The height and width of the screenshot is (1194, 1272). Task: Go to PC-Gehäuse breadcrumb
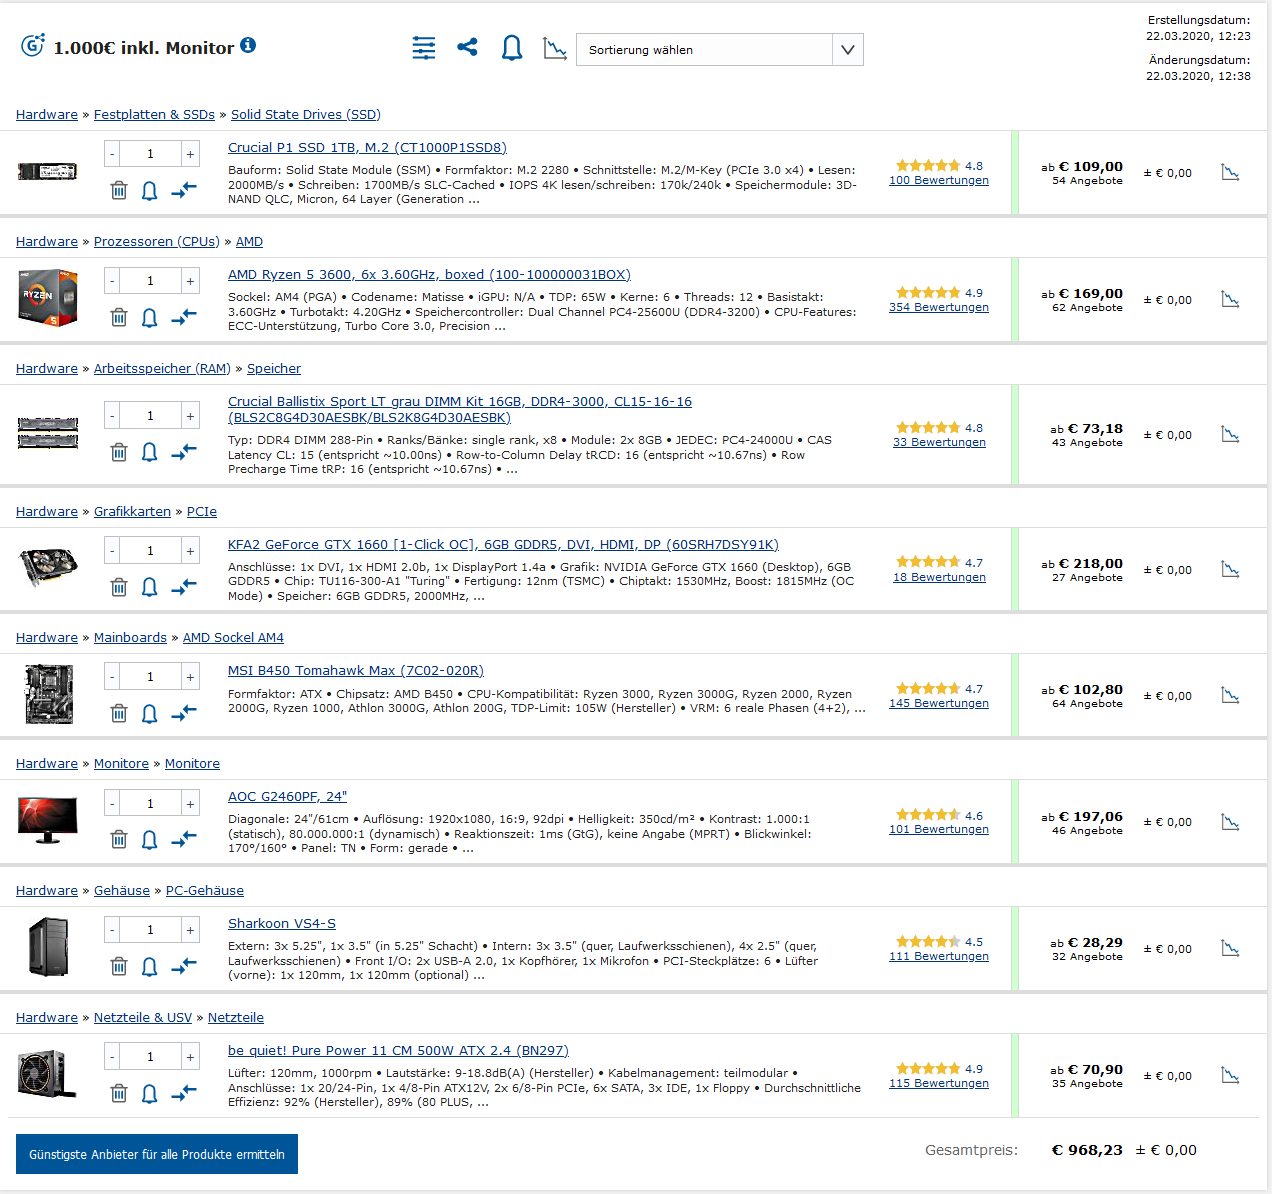[205, 890]
